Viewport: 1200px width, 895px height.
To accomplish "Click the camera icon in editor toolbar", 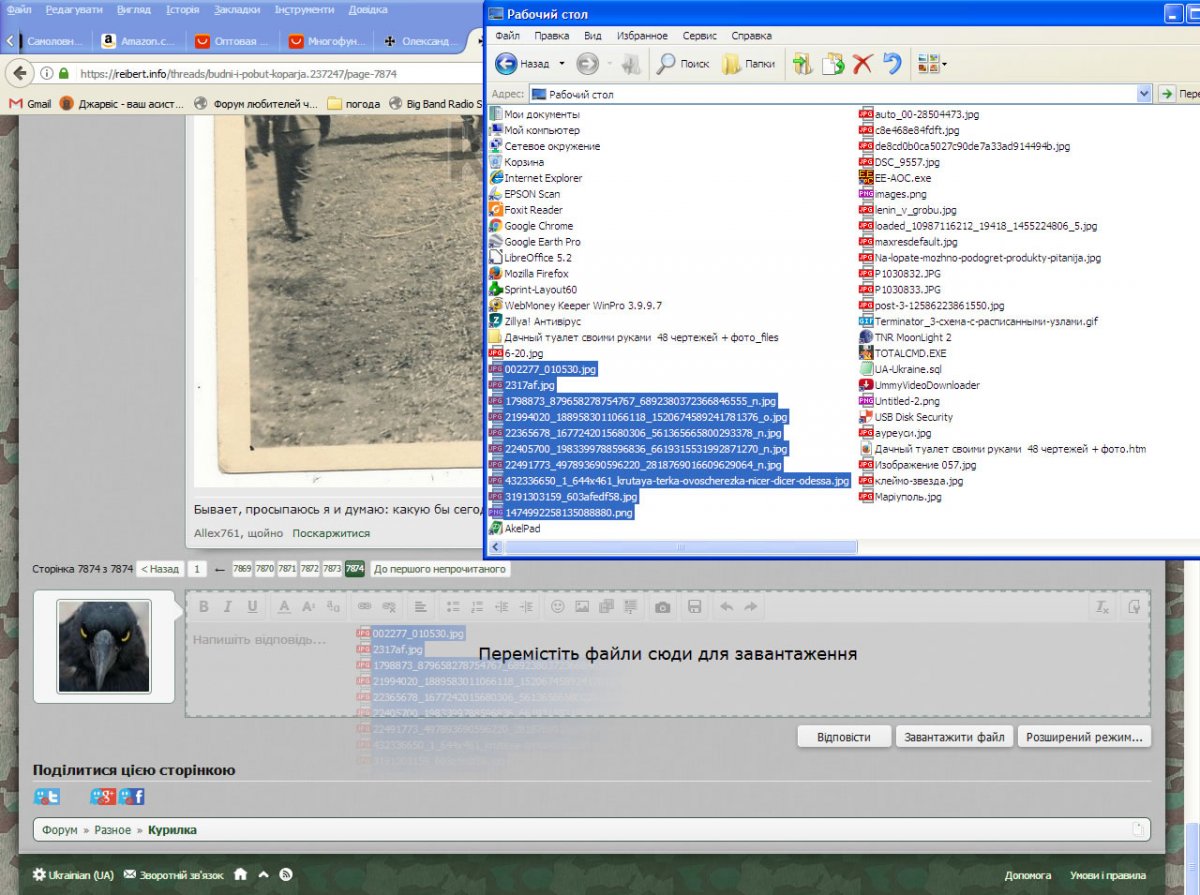I will 662,607.
